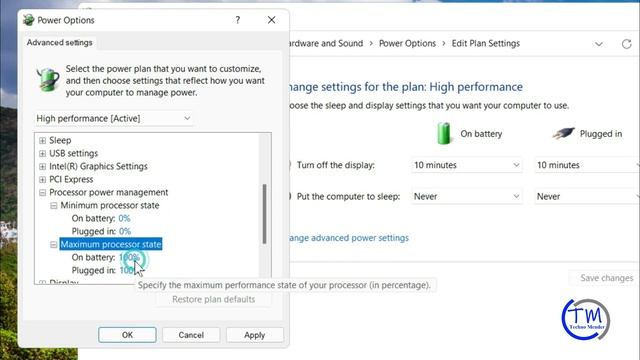Viewport: 640px width, 360px height.
Task: Click the minimum state Plugged in 0% value
Action: click(x=125, y=231)
